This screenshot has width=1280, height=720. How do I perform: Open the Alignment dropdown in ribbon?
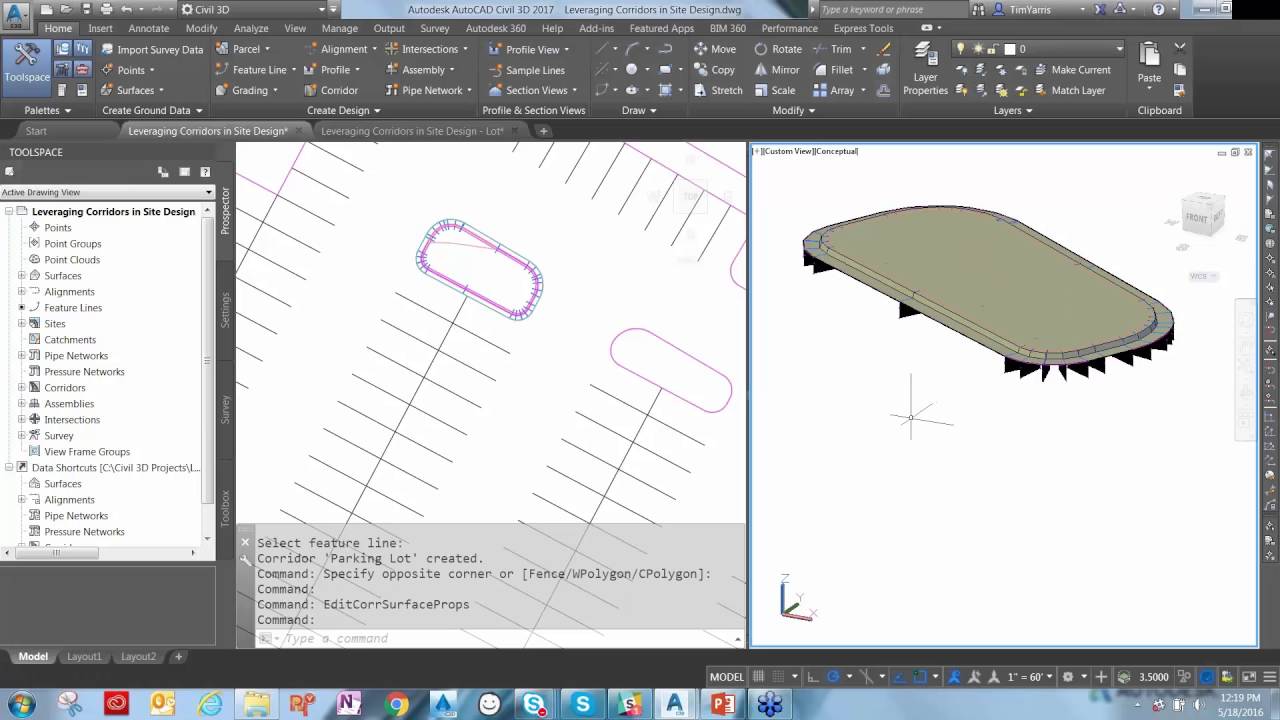point(343,49)
